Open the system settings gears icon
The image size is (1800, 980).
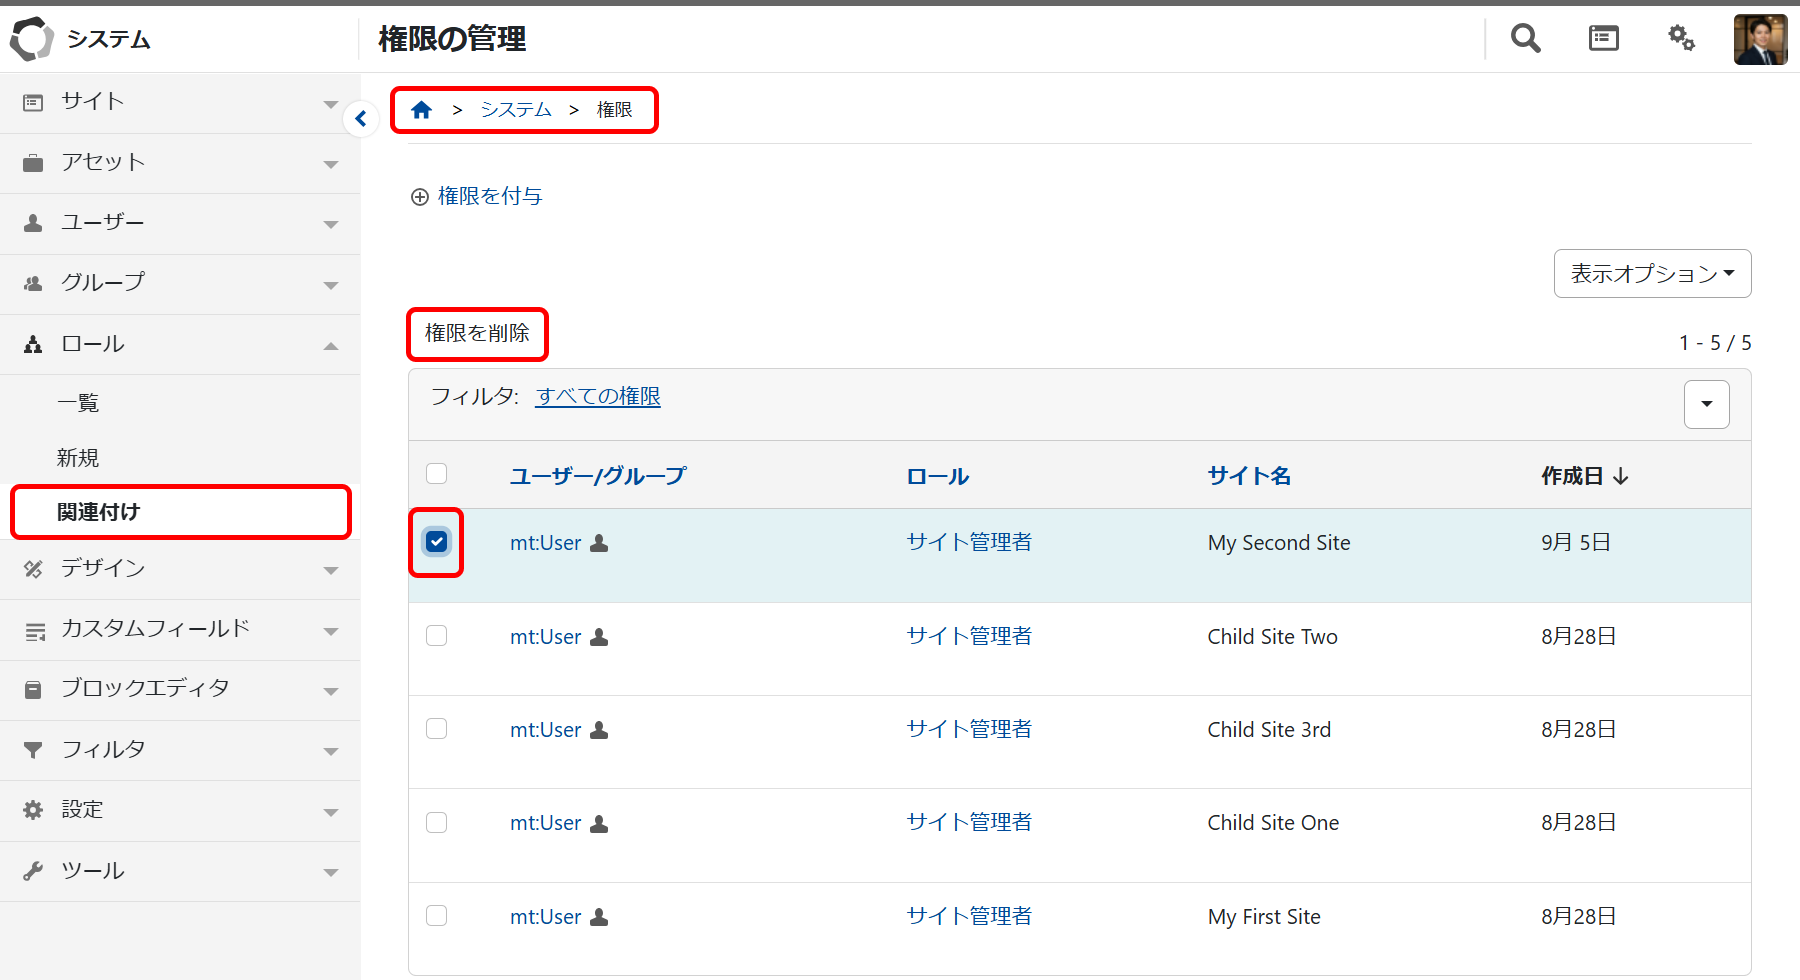click(1681, 39)
